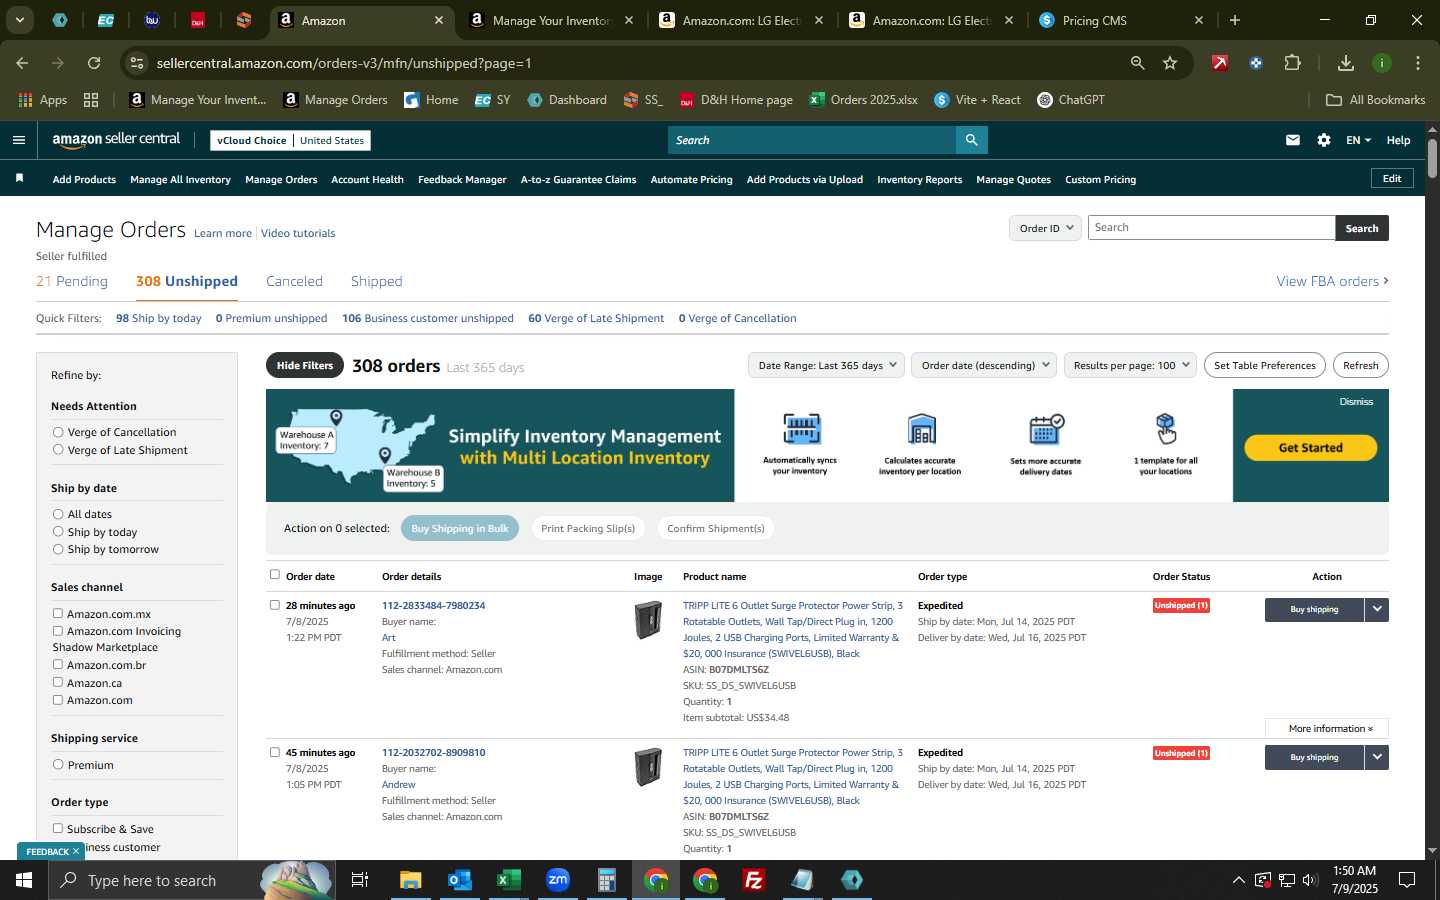Select Verge of Late Shipment radio filter
The height and width of the screenshot is (900, 1440).
[x=58, y=450]
